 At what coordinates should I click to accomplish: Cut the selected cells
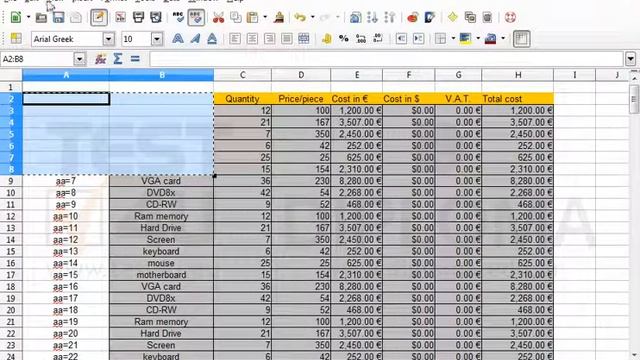[218, 18]
